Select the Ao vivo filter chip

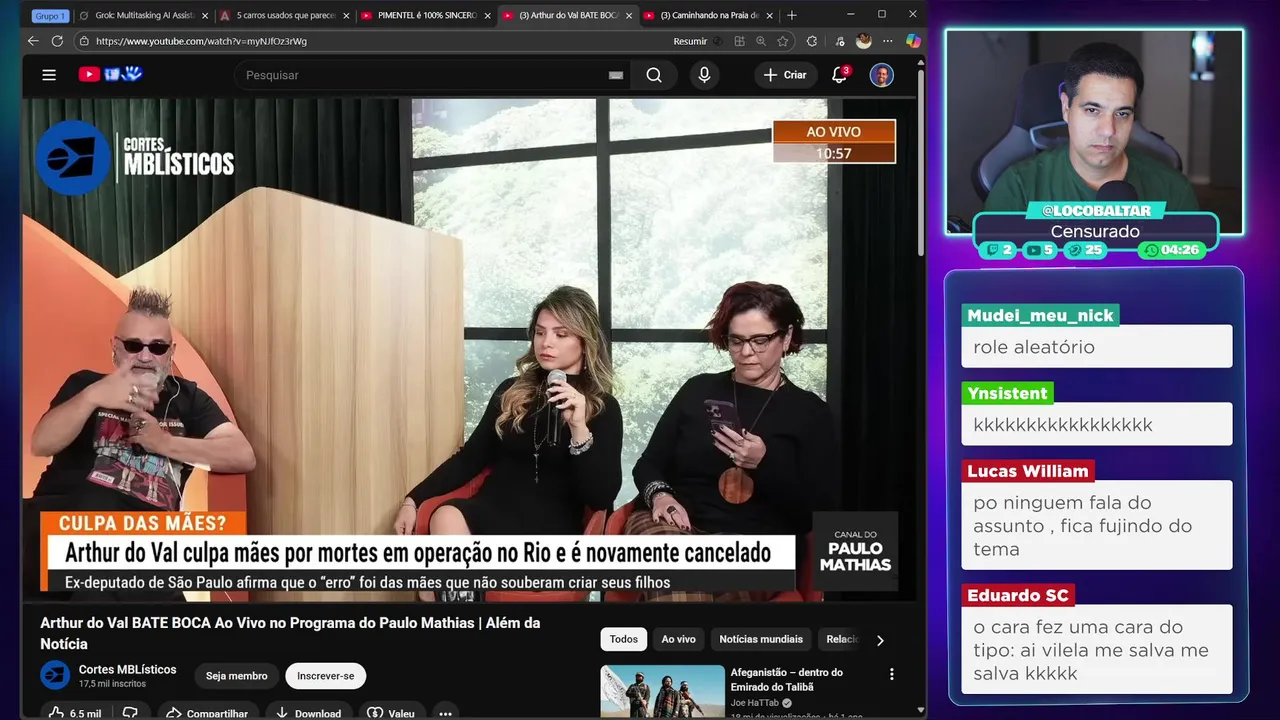click(678, 639)
